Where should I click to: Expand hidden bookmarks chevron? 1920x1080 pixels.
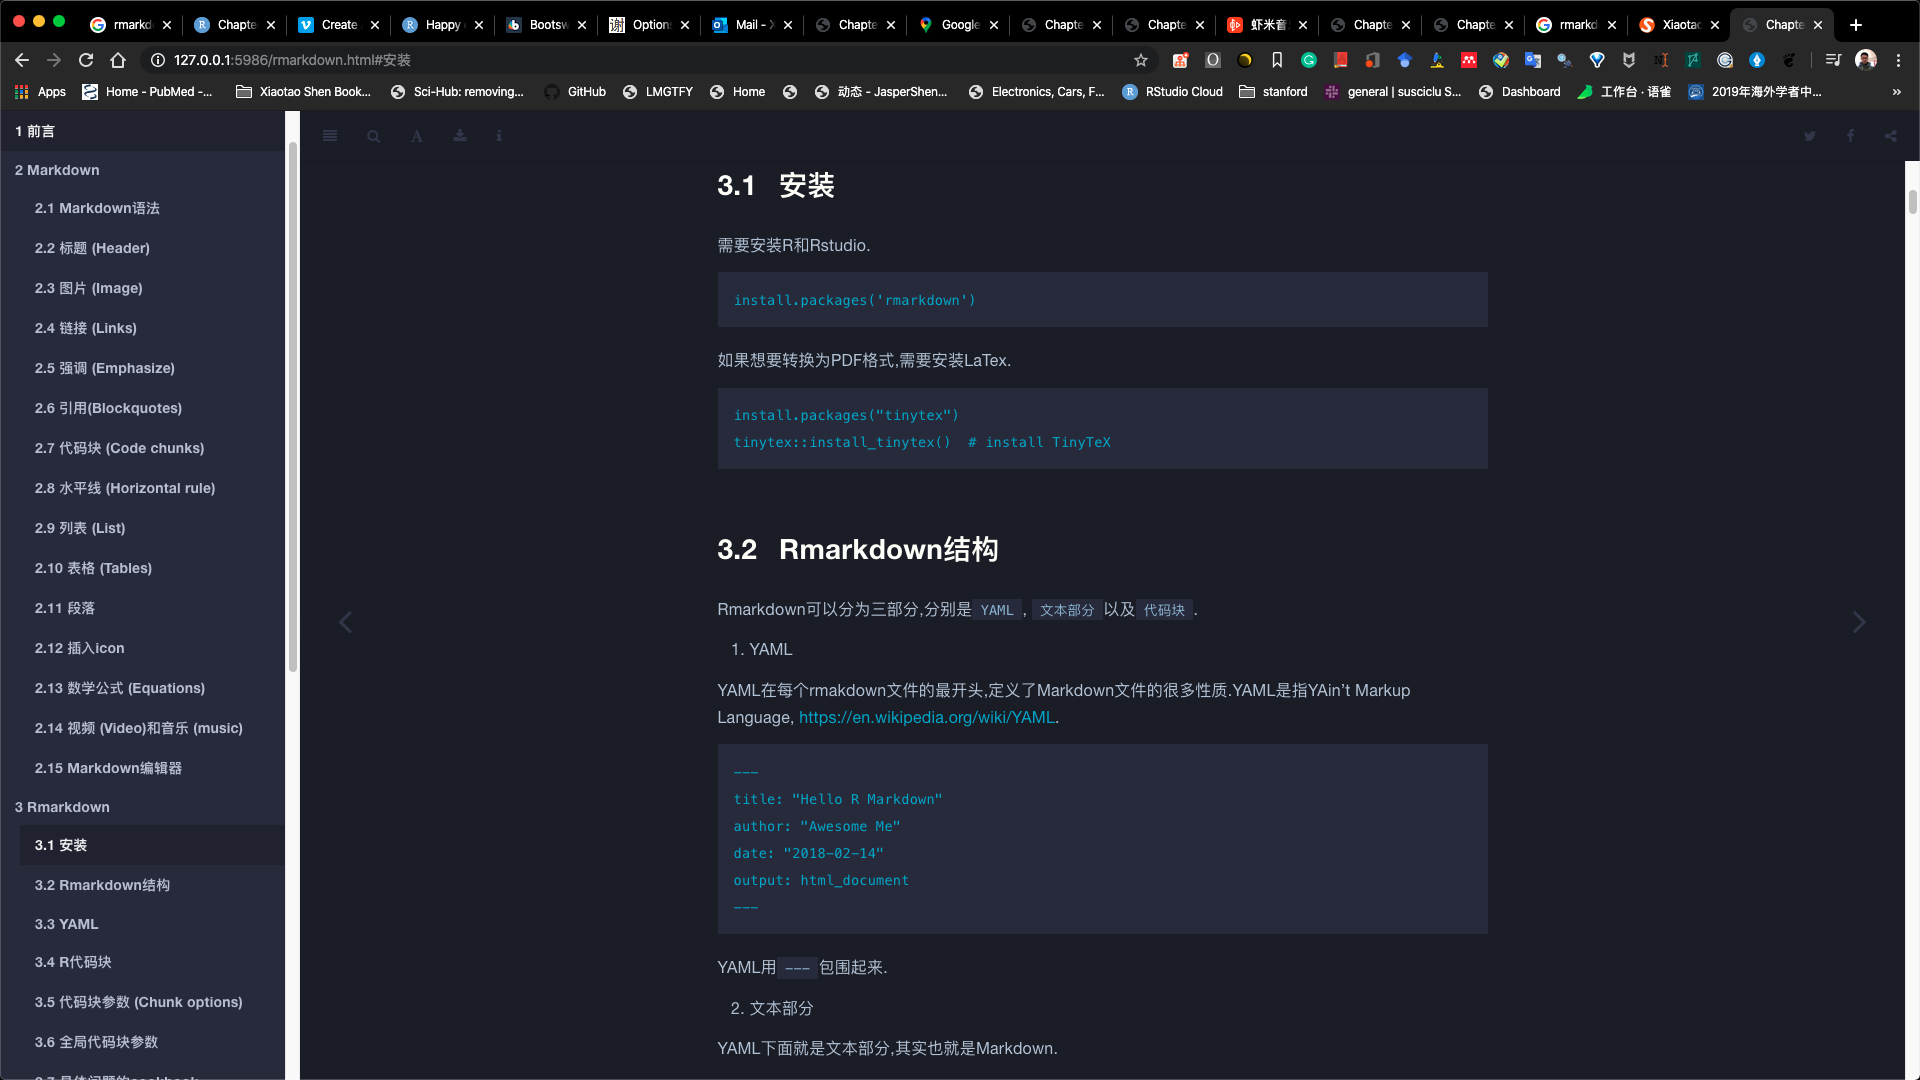click(1896, 92)
